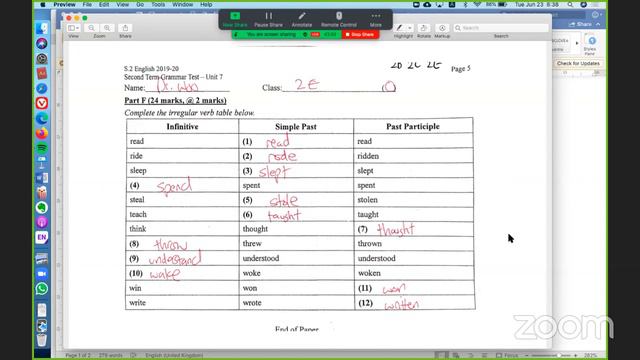Click the battery status indicator

pos(502,4)
